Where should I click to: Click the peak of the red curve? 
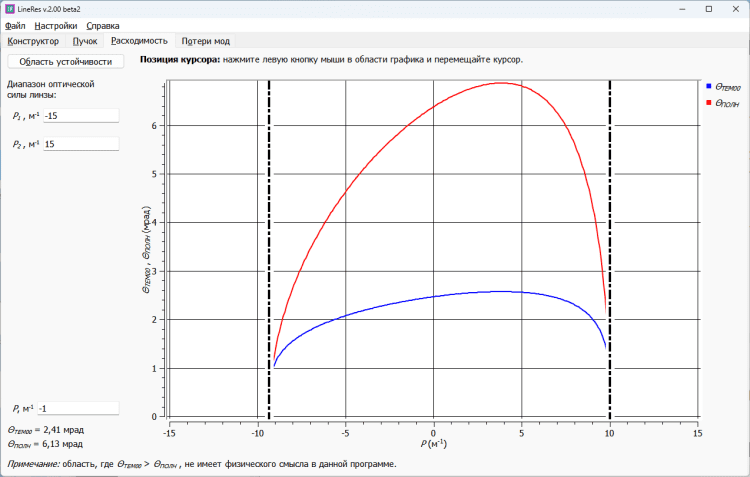click(x=502, y=83)
